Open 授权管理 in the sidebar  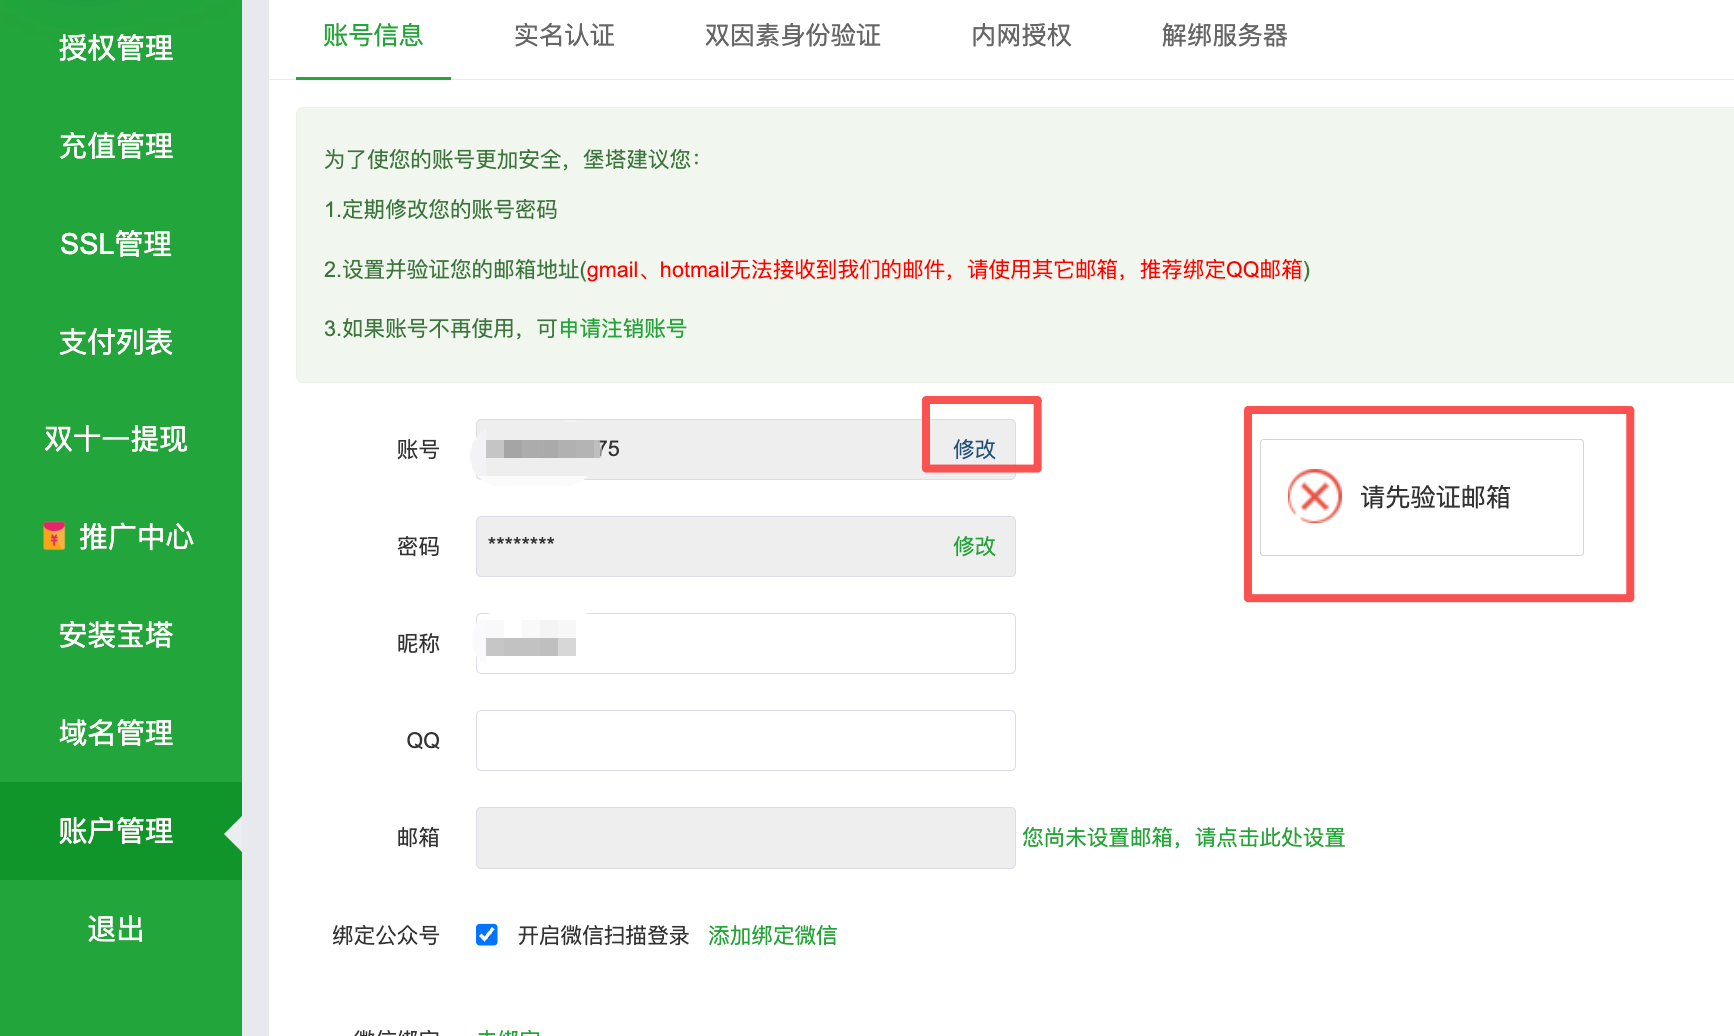(x=116, y=49)
